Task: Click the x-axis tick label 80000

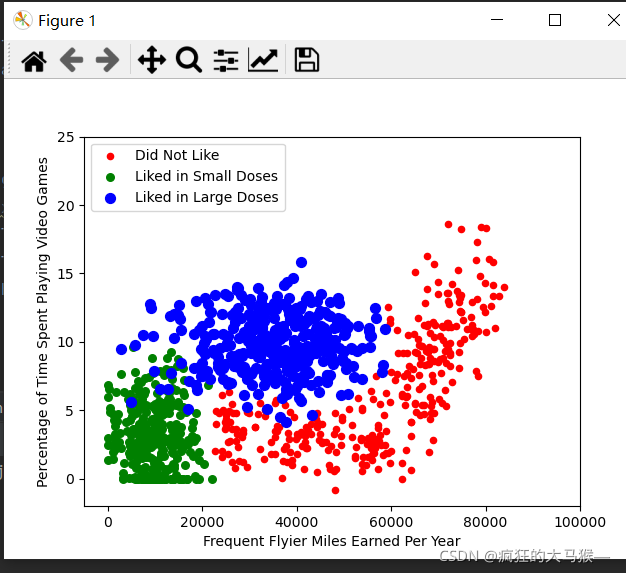Action: point(485,522)
